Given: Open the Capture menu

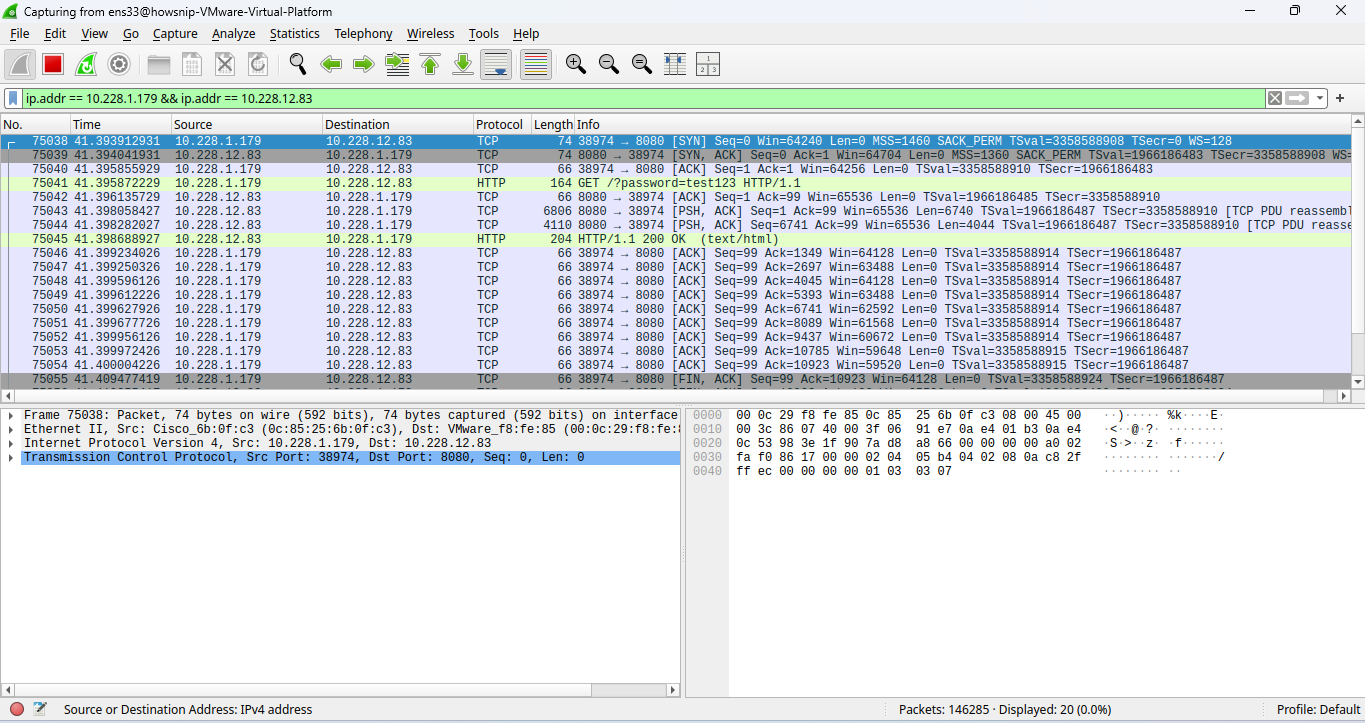Looking at the screenshot, I should tap(175, 34).
